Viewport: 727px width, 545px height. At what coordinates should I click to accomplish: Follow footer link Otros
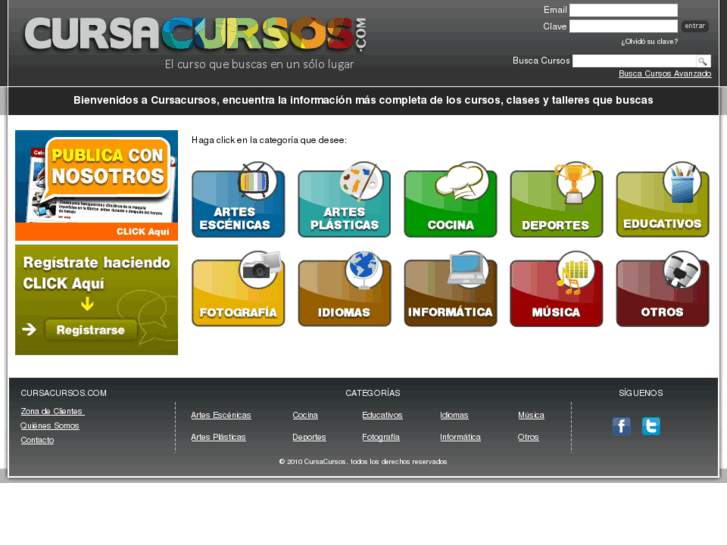click(x=528, y=437)
